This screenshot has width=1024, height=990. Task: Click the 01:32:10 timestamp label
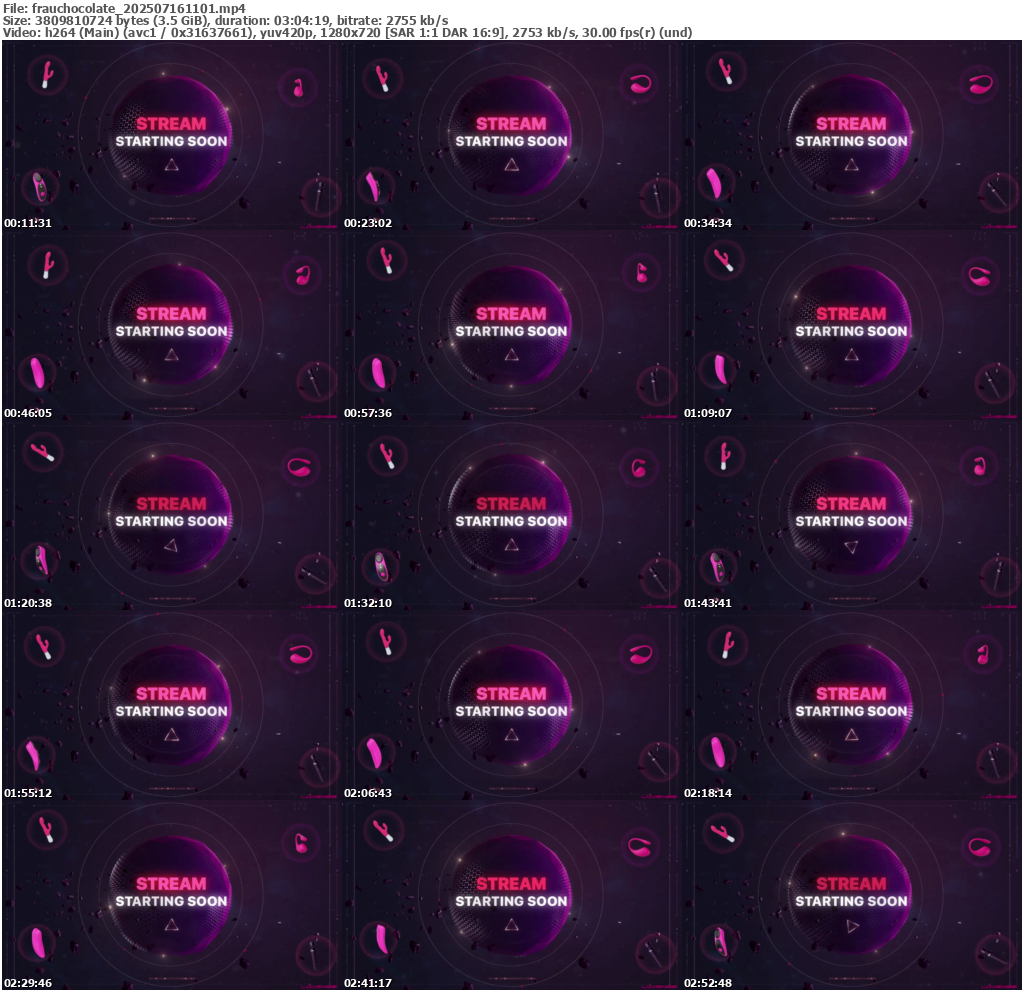[x=368, y=603]
